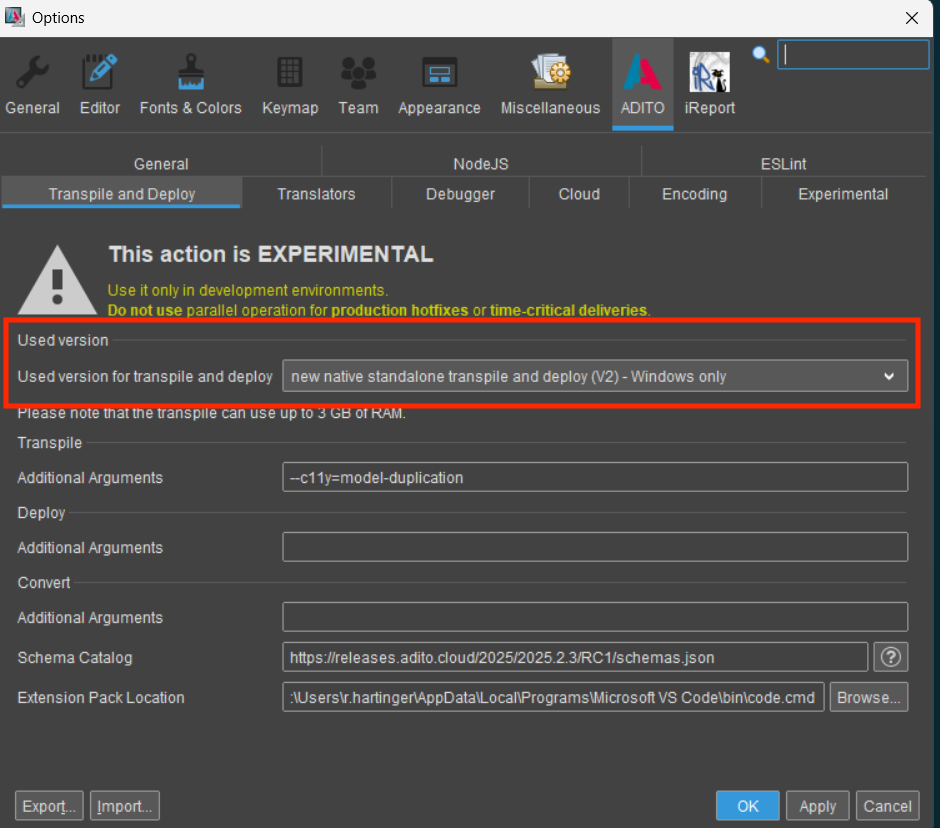Click the Export... button
The width and height of the screenshot is (940, 828).
[49, 806]
